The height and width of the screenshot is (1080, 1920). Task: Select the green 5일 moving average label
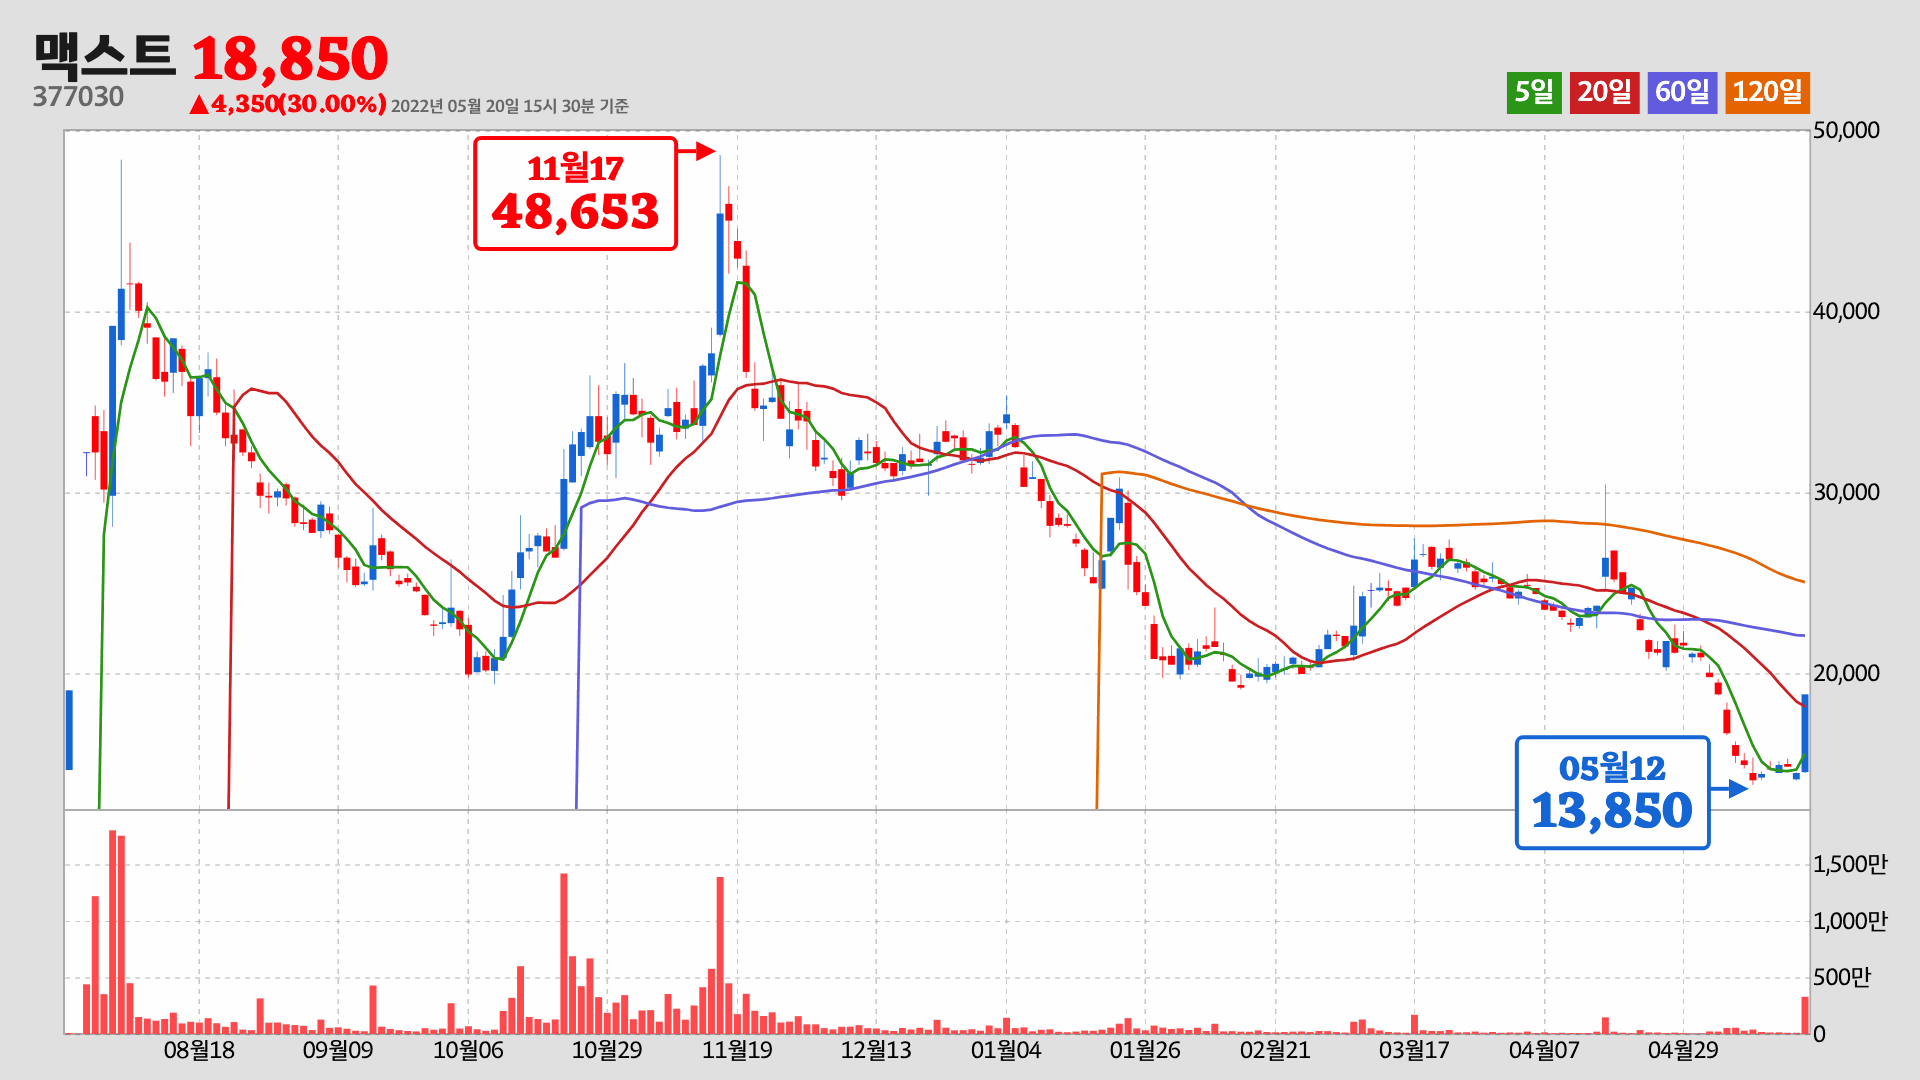pyautogui.click(x=1534, y=93)
